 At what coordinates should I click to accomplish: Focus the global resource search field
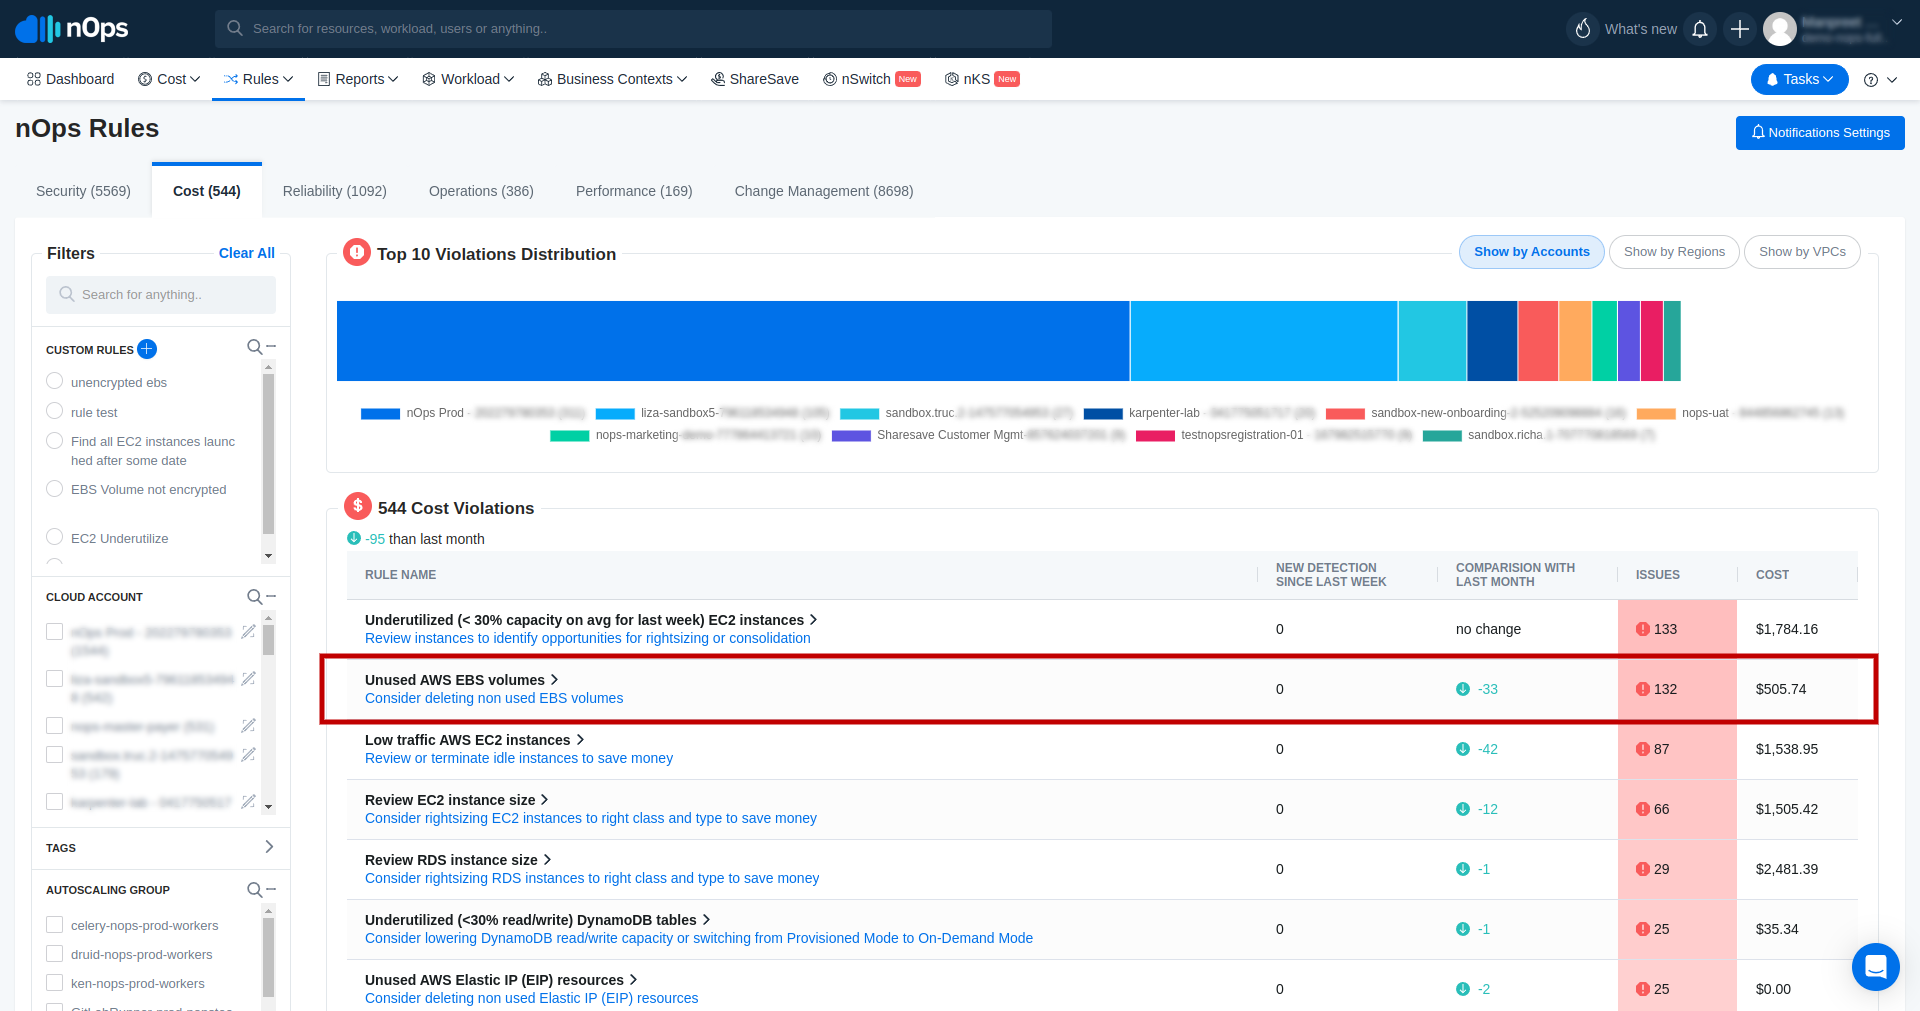[633, 29]
